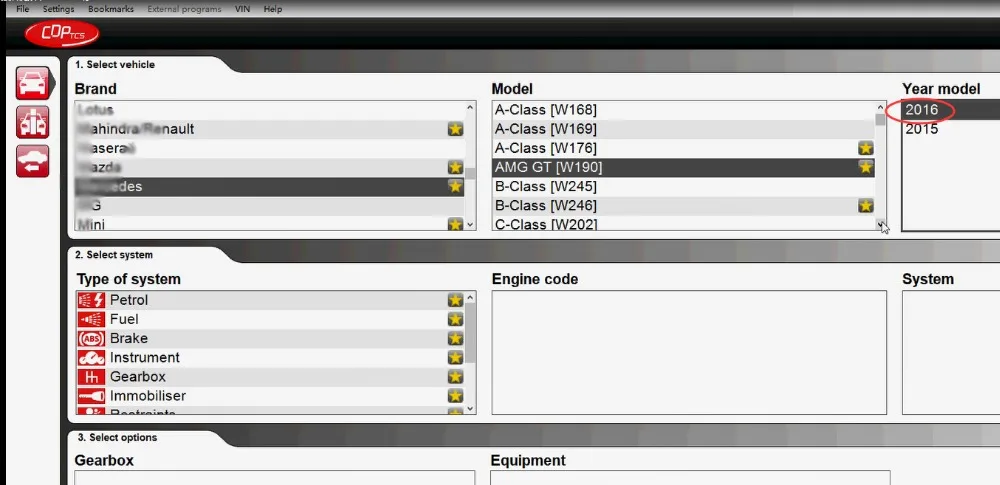Select Mercedes in the Brand list
Image resolution: width=1000 pixels, height=485 pixels.
pos(270,186)
